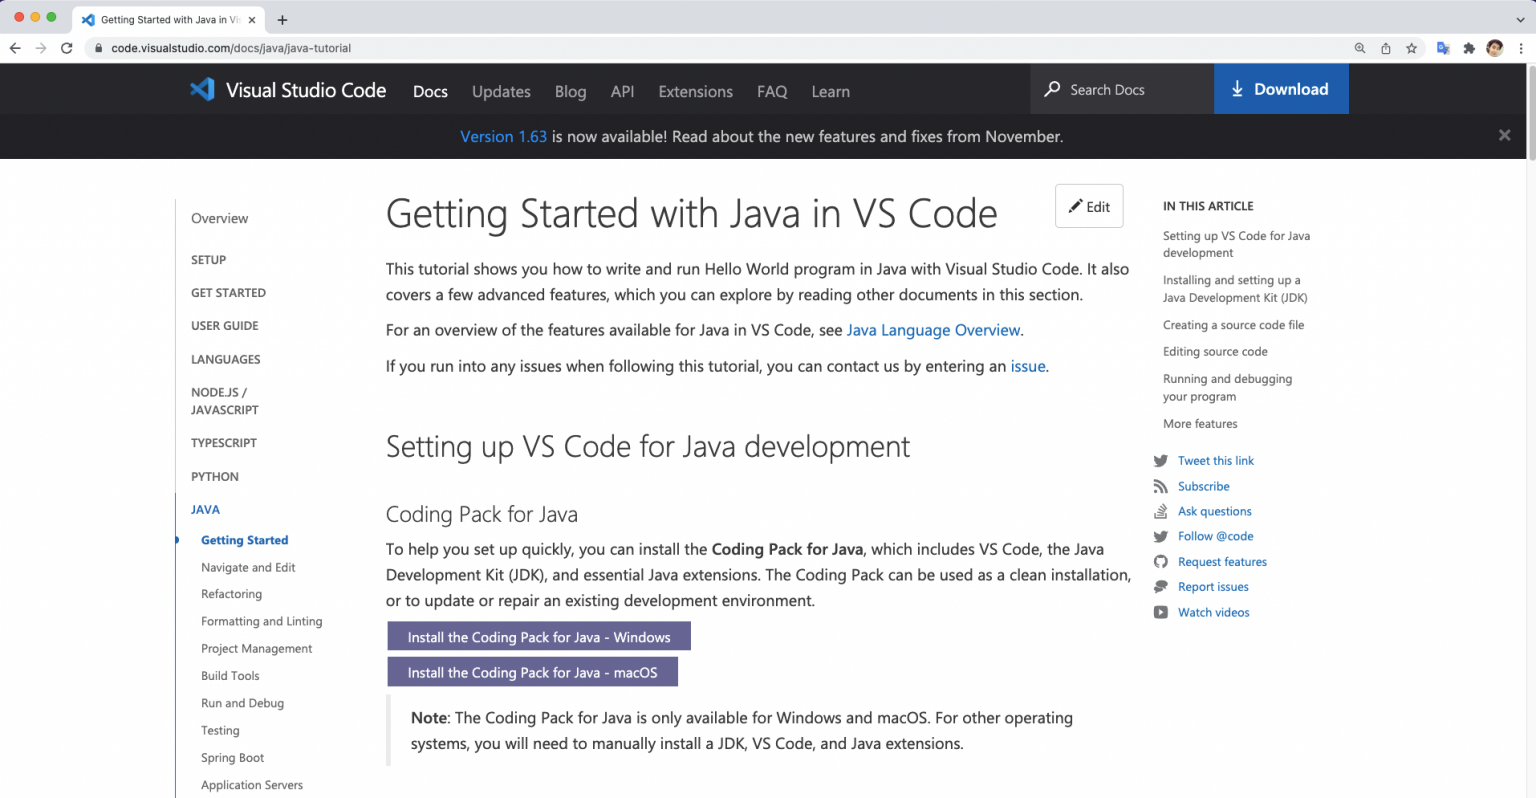Screen dimensions: 1536x798
Task: Click the Google Translate extension icon
Action: click(1443, 48)
